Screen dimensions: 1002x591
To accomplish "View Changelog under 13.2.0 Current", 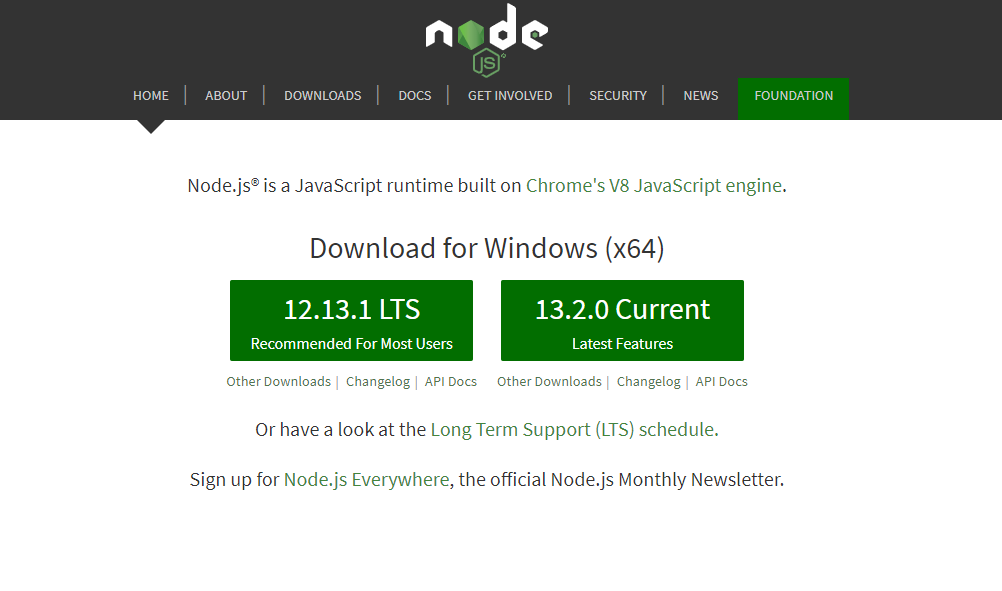I will pos(649,381).
